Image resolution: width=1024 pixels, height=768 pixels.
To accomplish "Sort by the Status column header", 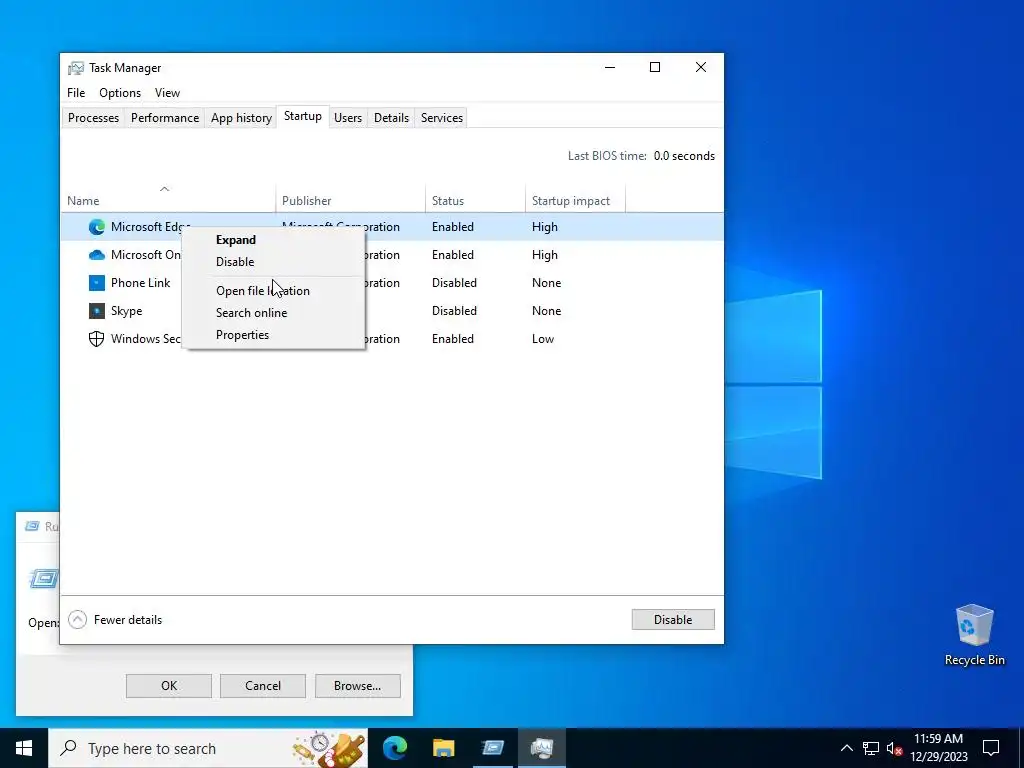I will click(475, 198).
